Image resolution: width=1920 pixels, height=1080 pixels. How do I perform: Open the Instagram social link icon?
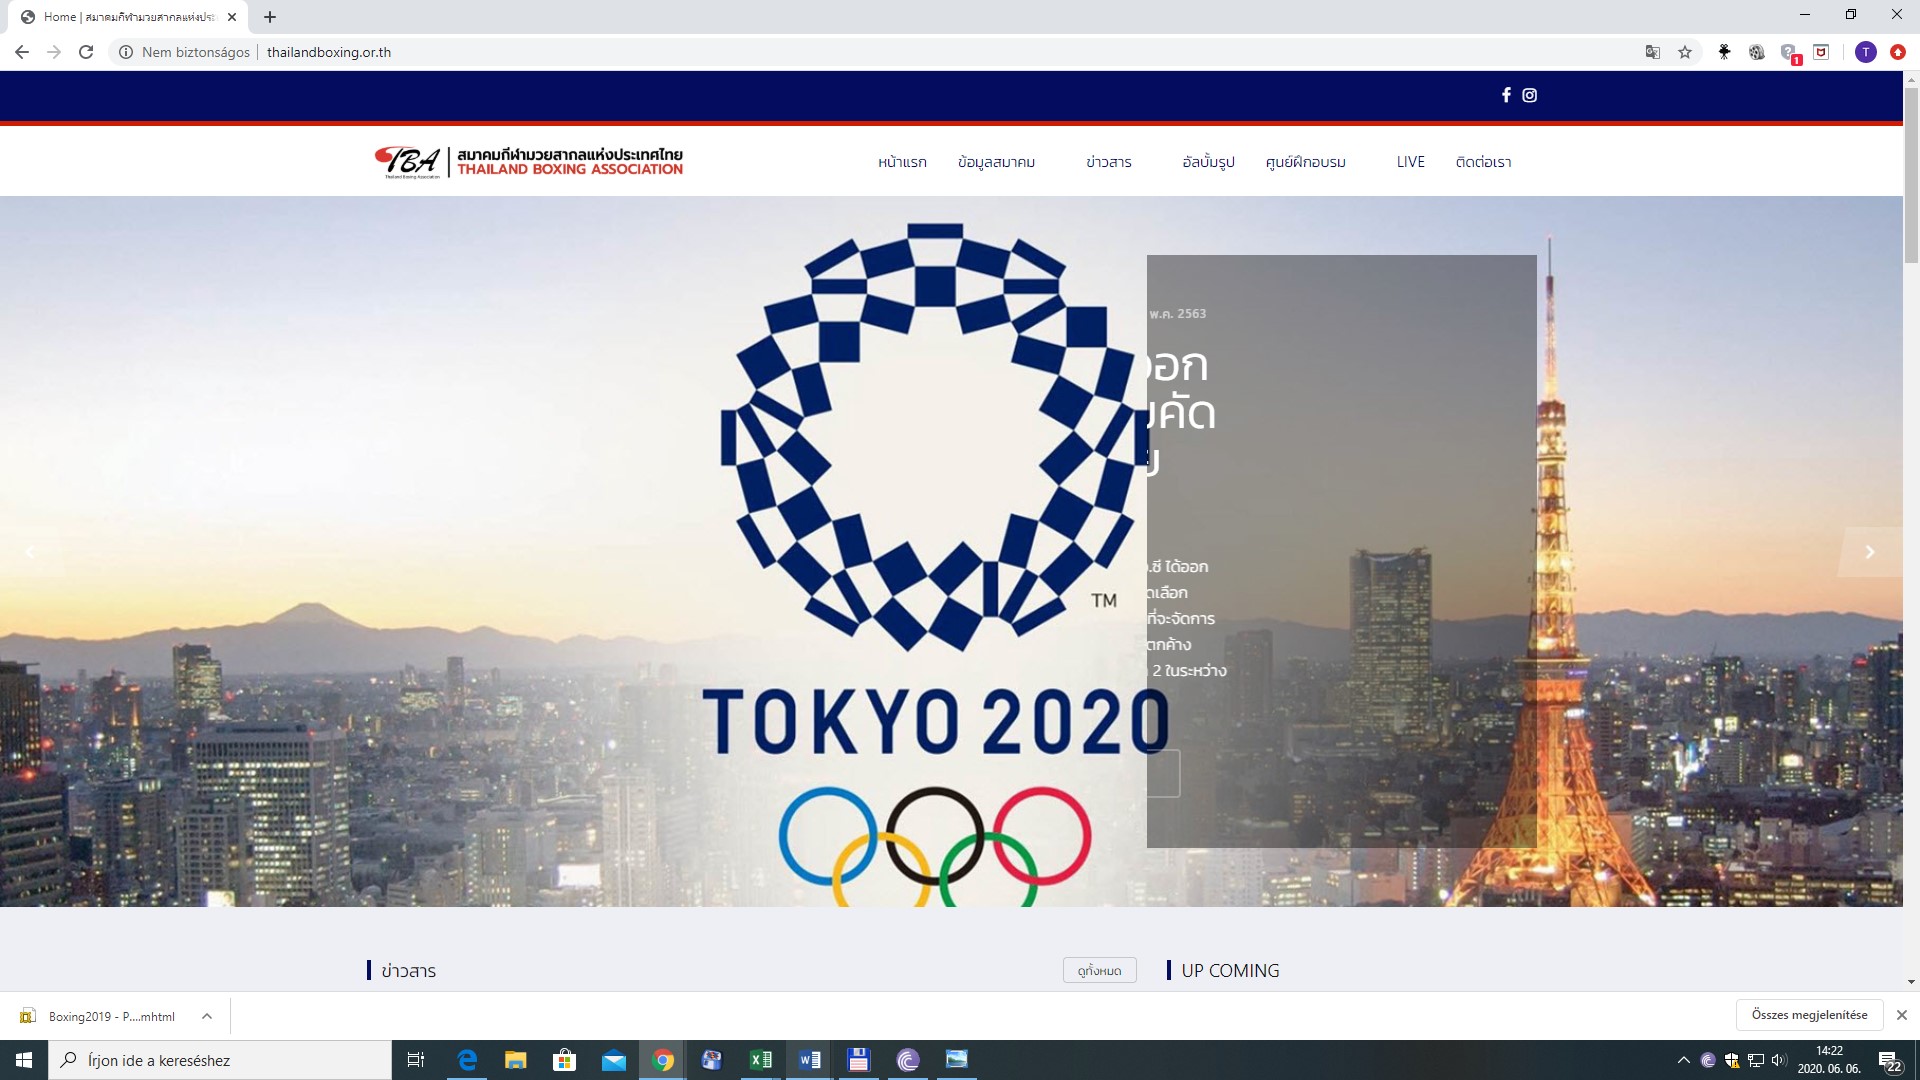(x=1529, y=95)
